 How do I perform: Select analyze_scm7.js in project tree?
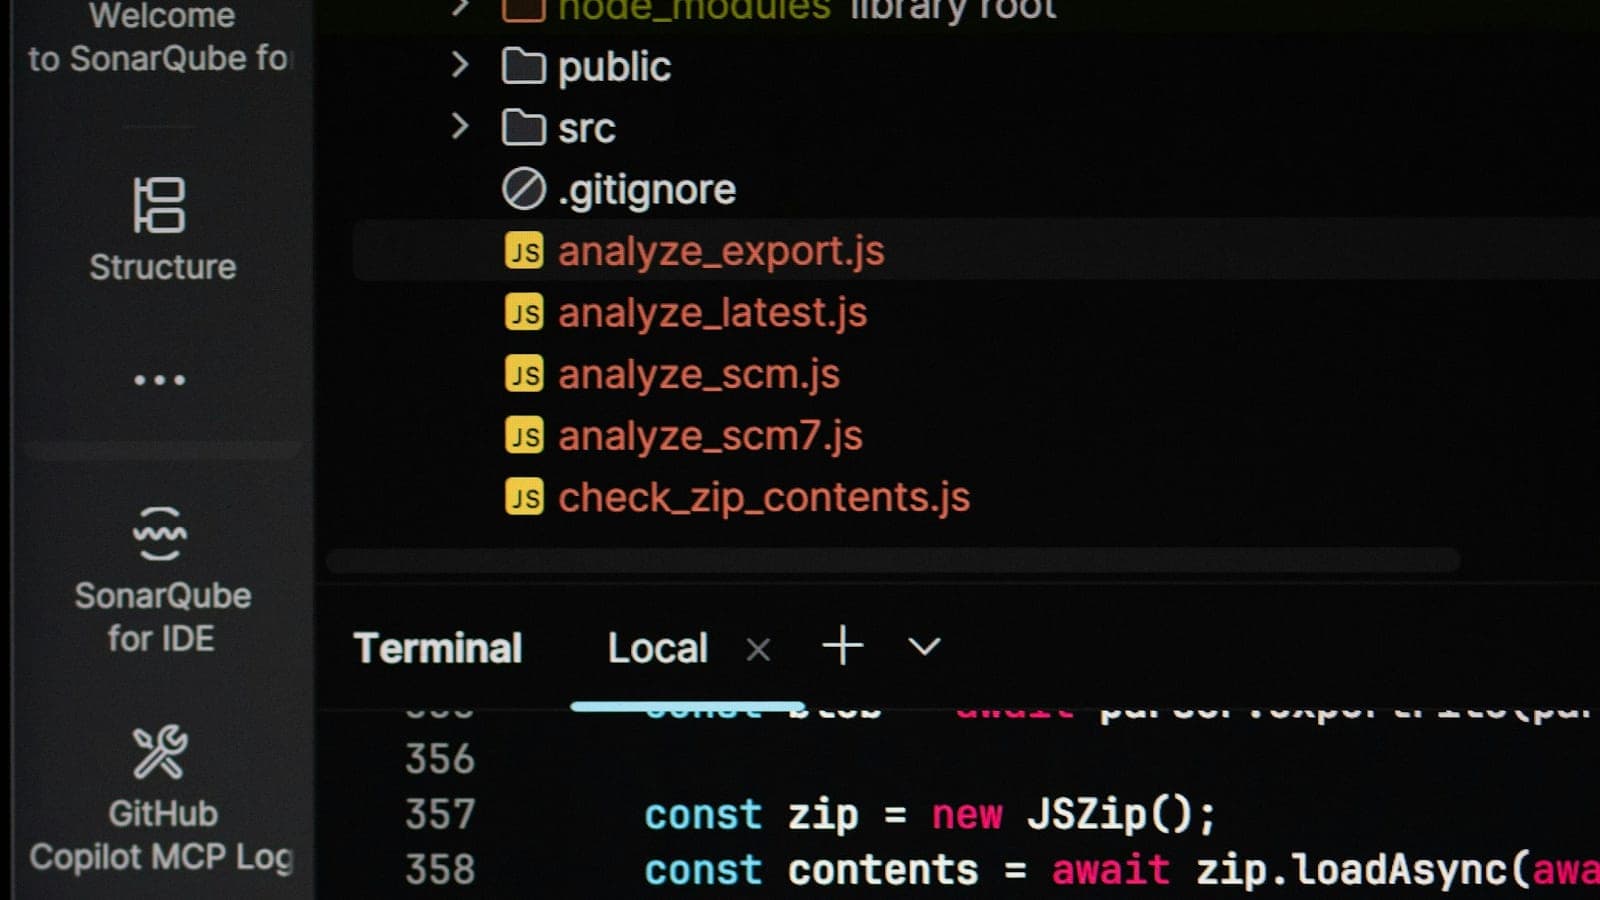pyautogui.click(x=710, y=436)
